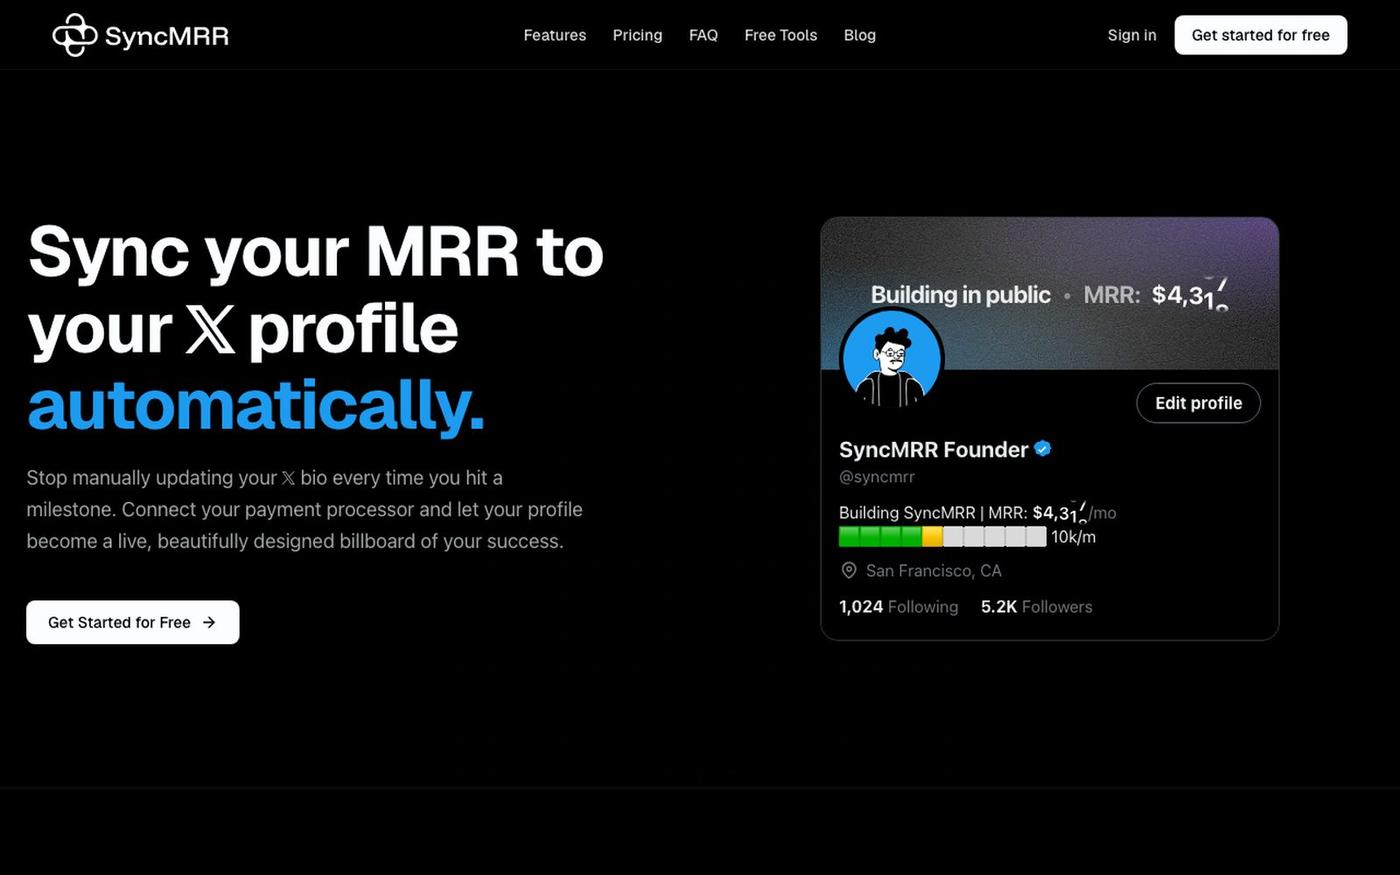Click the blue automatically. headline word
The width and height of the screenshot is (1400, 875).
[x=256, y=405]
